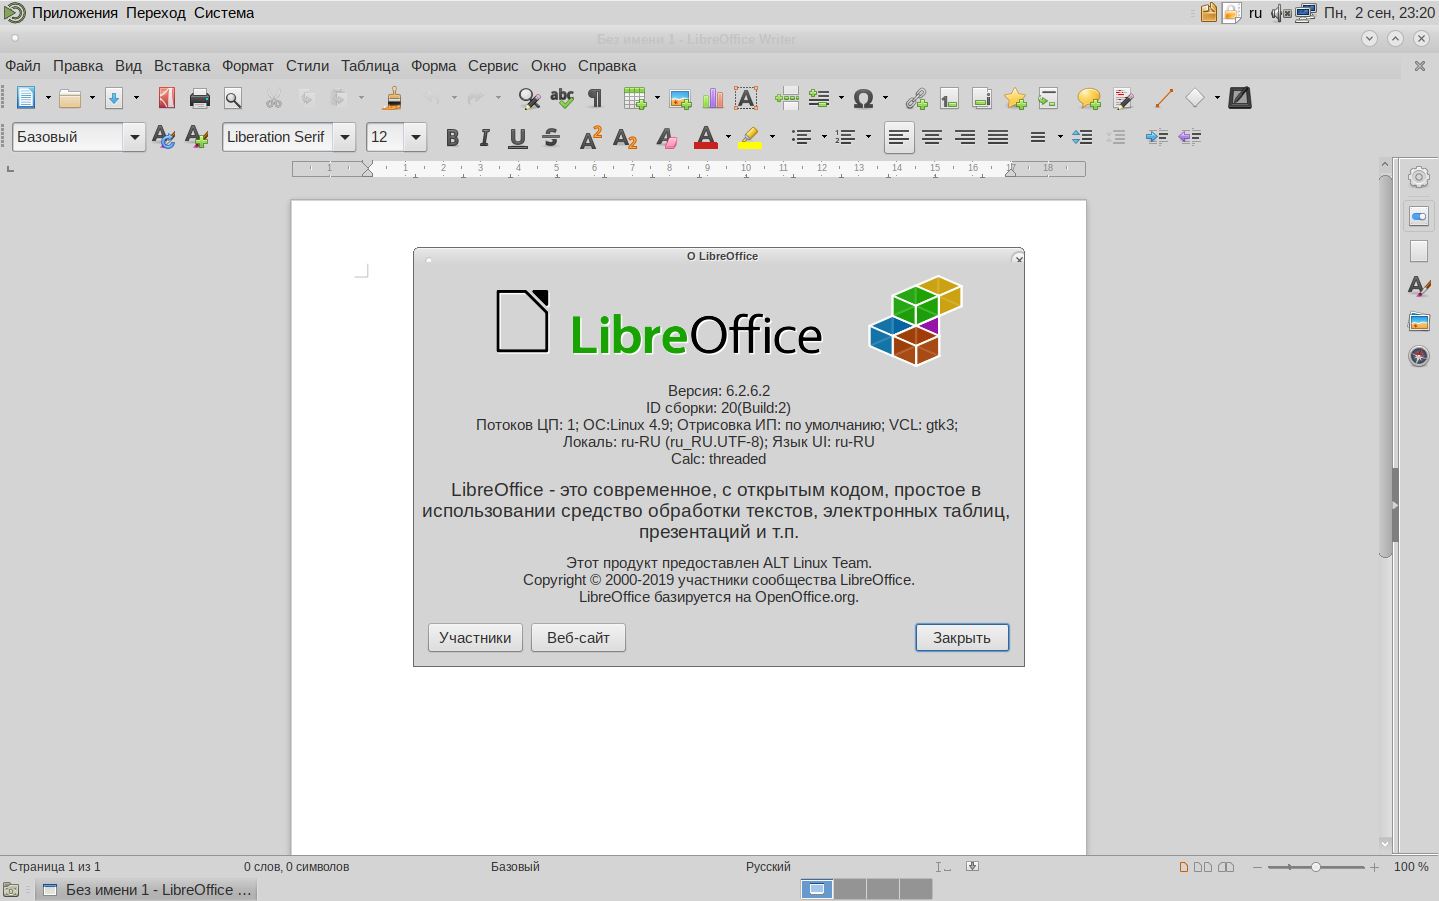
Task: Open the sidebar Styles deck
Action: click(1419, 286)
